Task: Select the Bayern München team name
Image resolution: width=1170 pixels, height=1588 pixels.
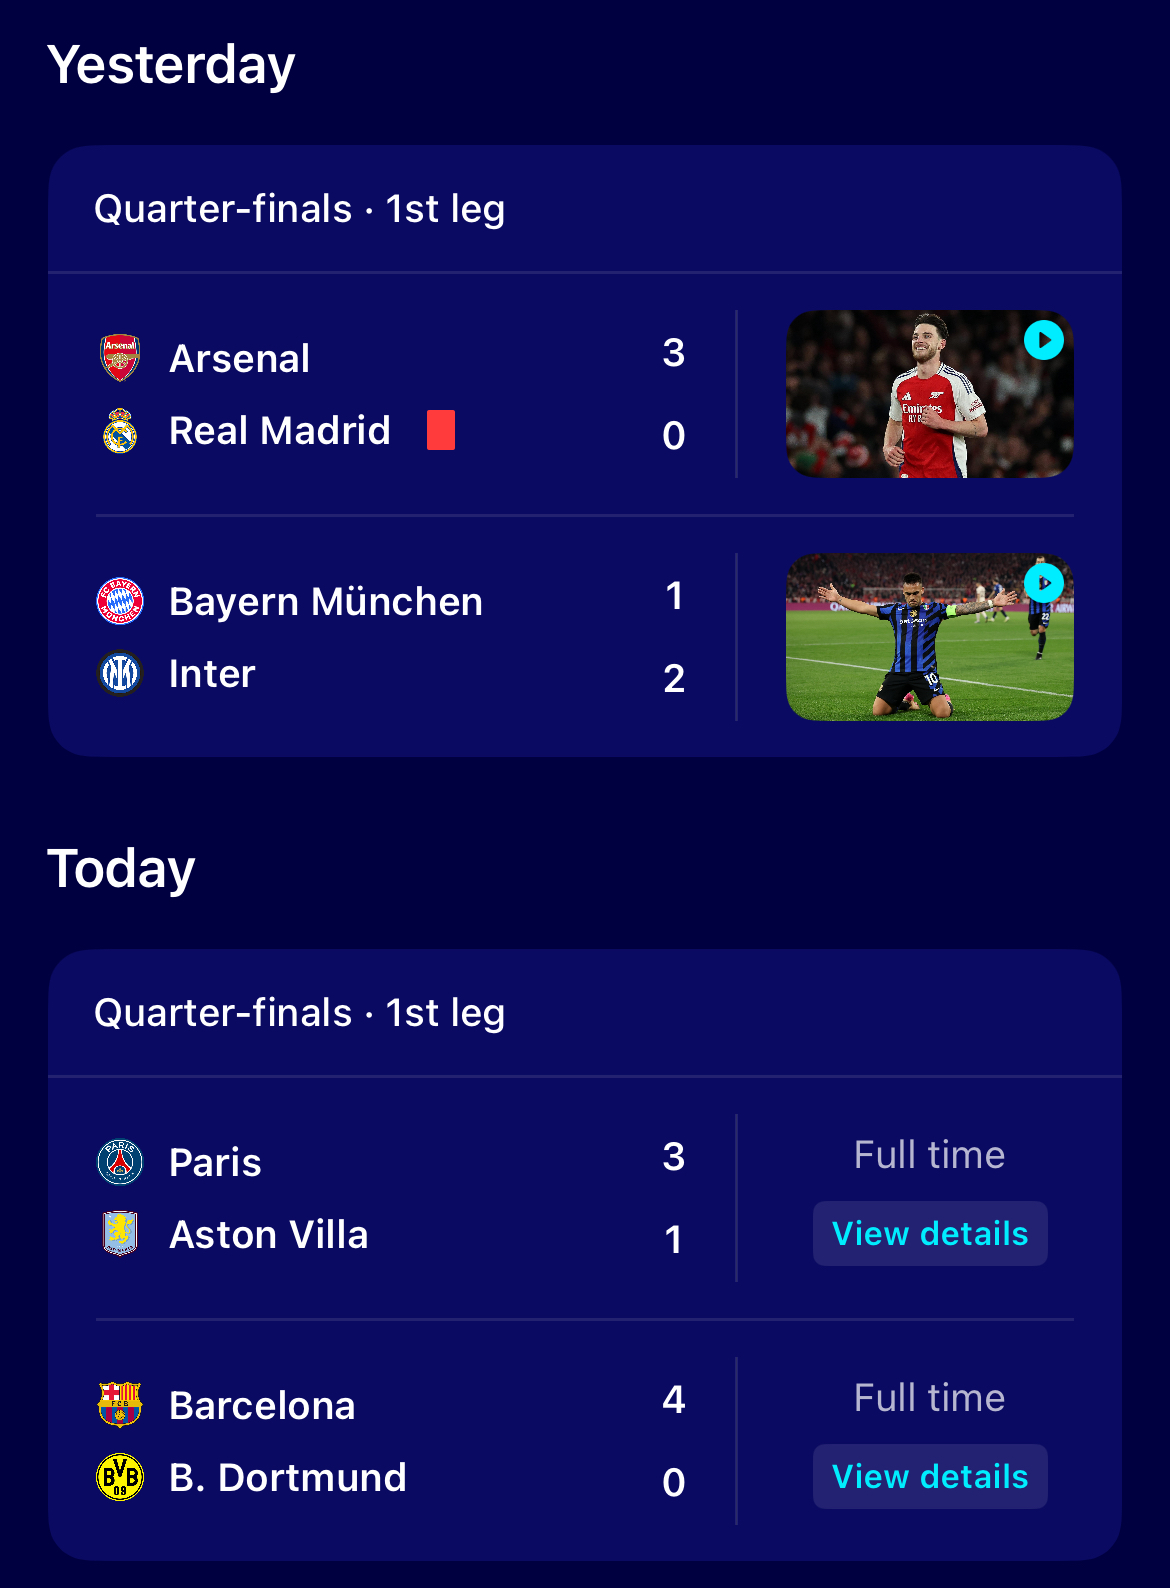Action: [326, 601]
